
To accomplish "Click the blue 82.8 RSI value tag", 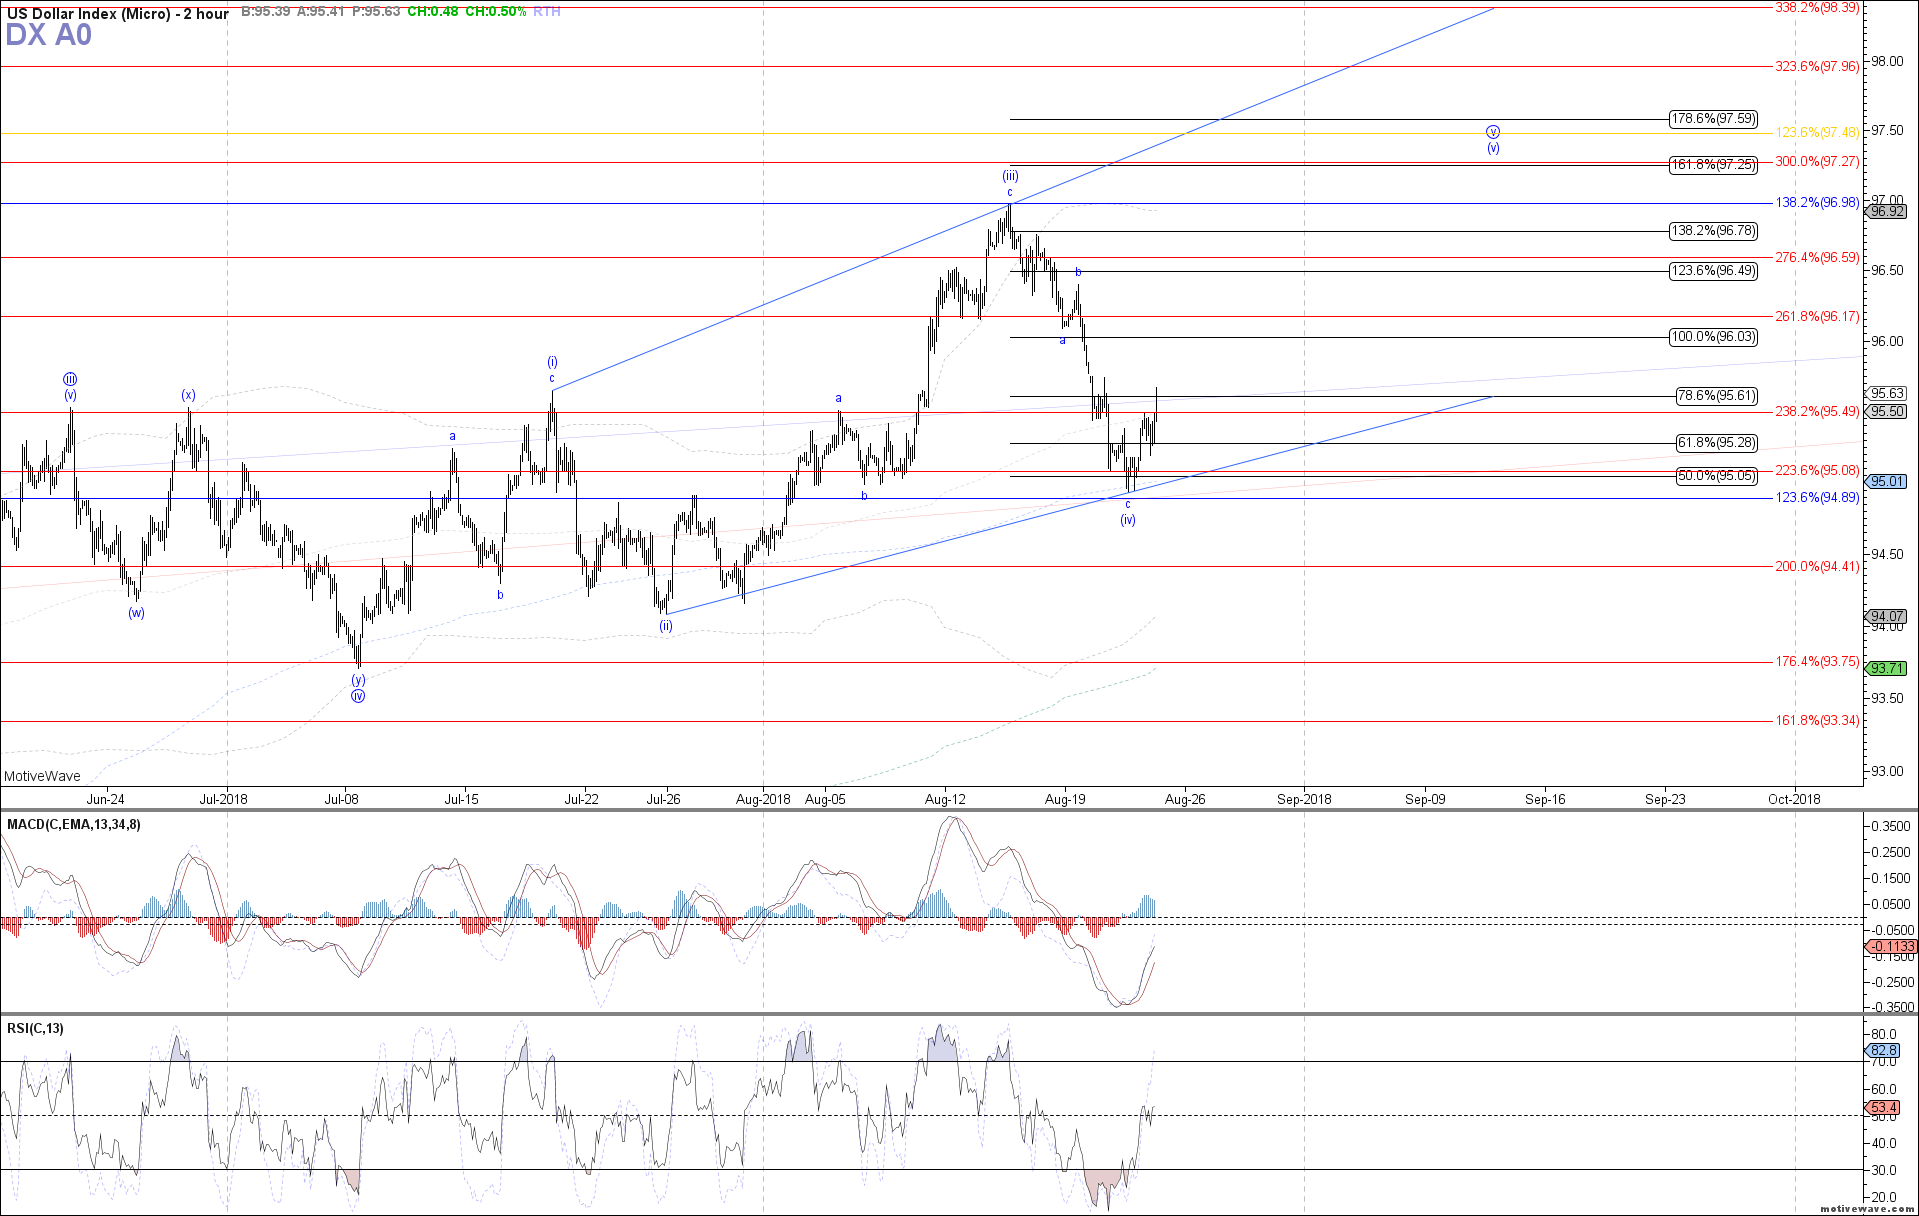I will 1883,1051.
